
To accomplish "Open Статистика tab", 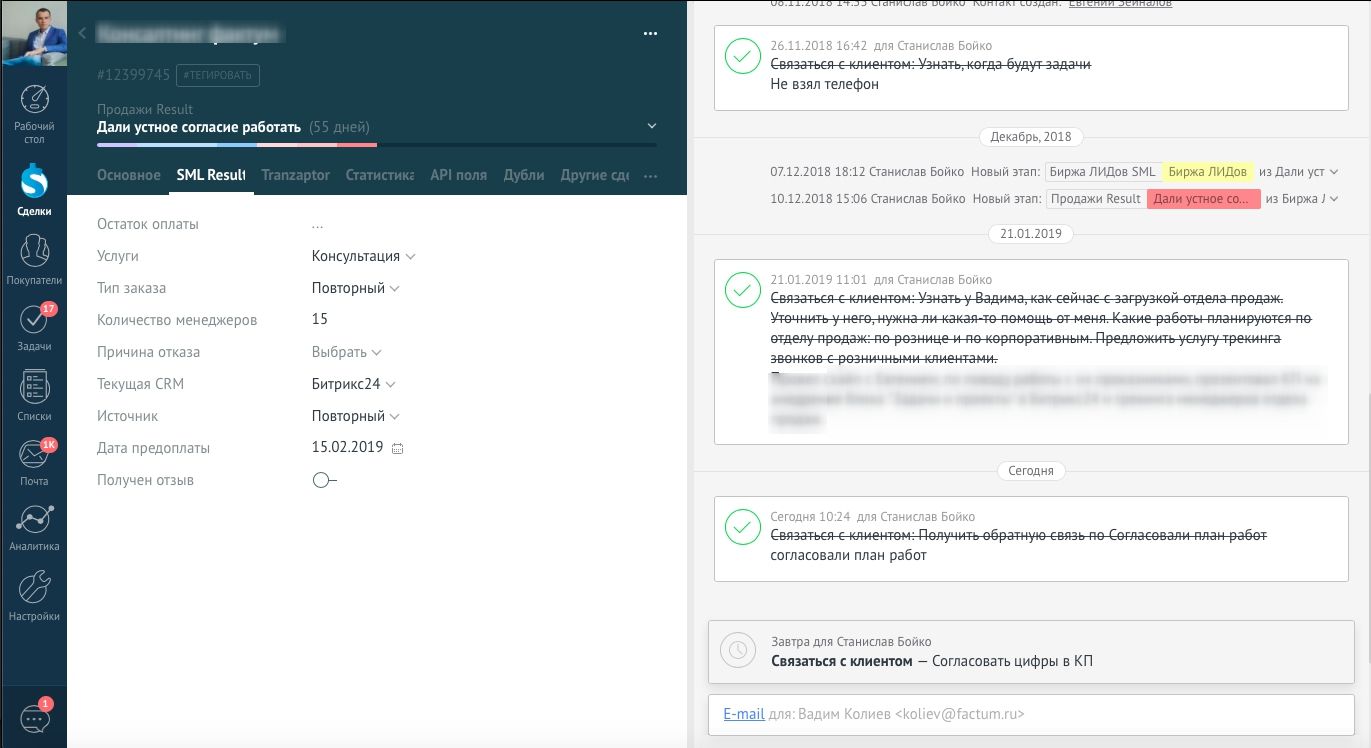I will pos(380,175).
